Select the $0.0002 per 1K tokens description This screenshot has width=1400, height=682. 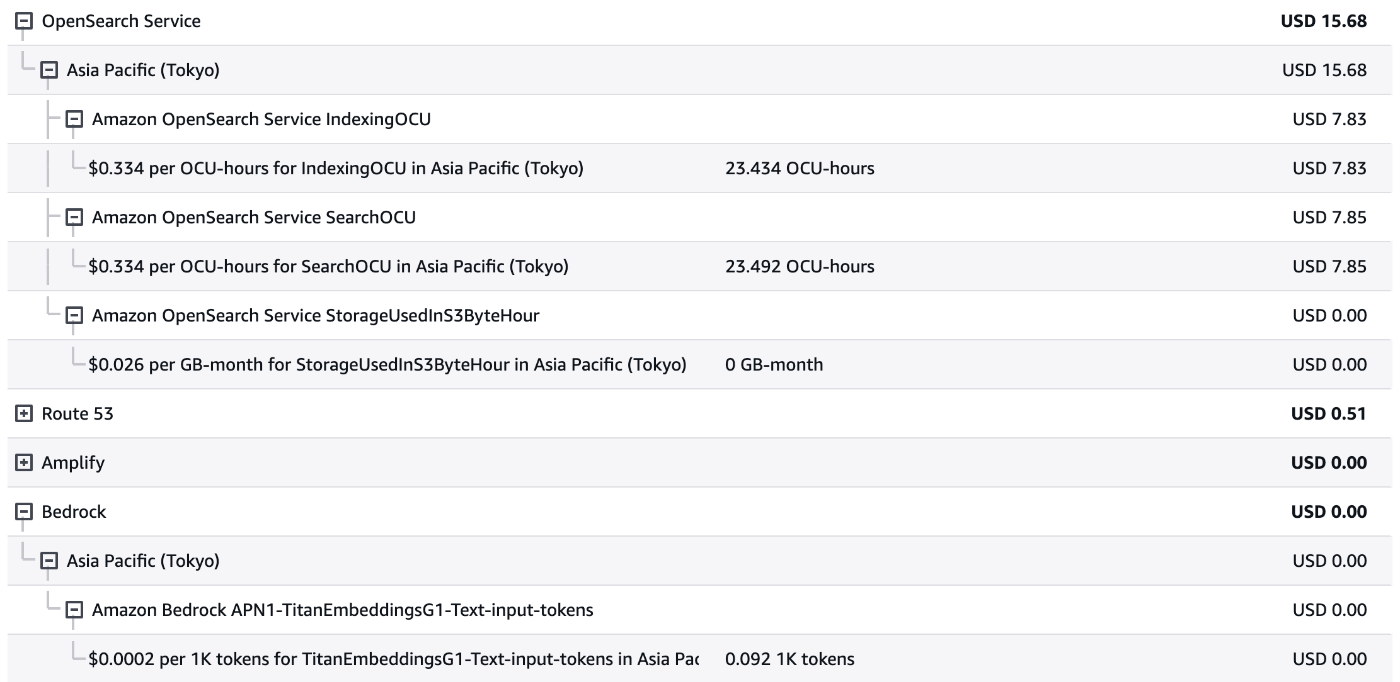pos(393,658)
